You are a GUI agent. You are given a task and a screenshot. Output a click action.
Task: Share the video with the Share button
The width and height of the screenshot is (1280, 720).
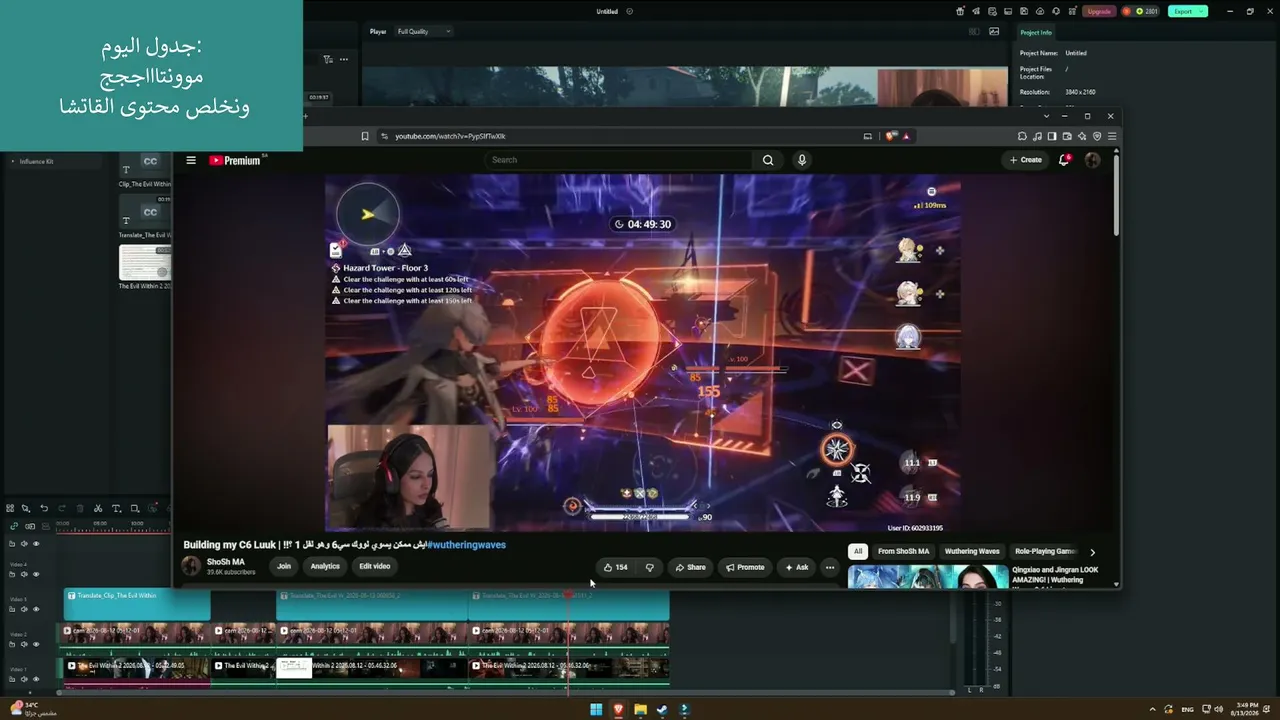pos(690,567)
